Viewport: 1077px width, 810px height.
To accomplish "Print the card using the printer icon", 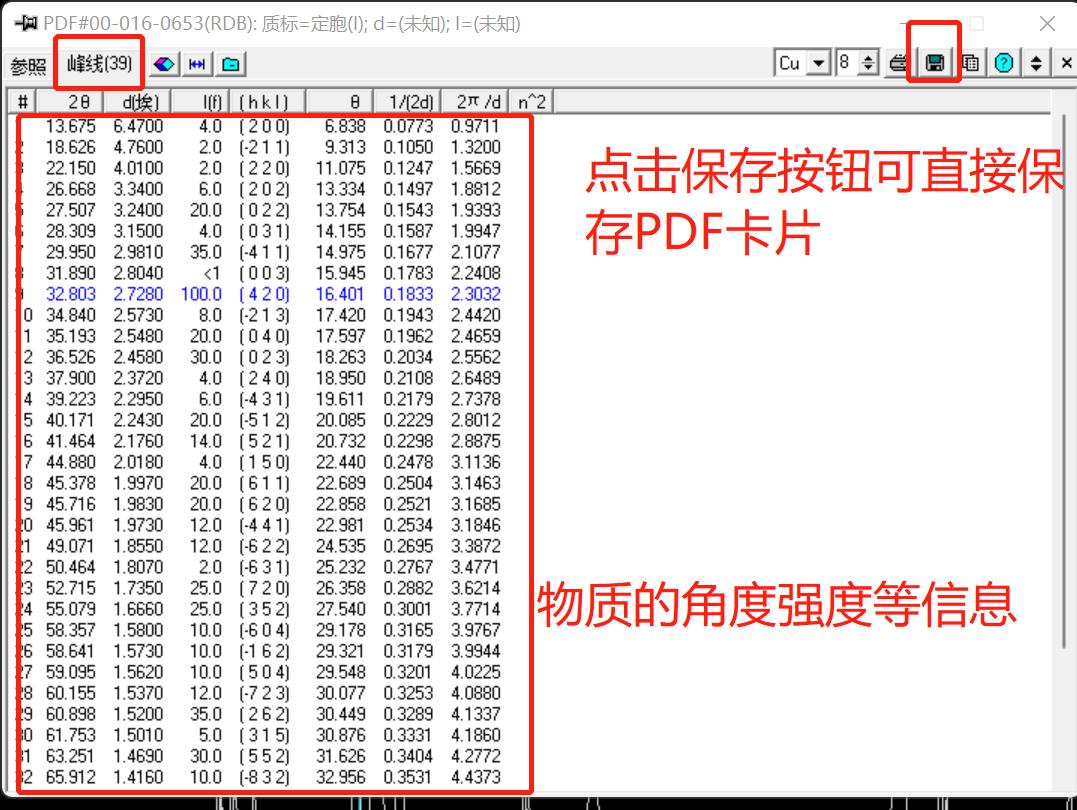I will [898, 62].
